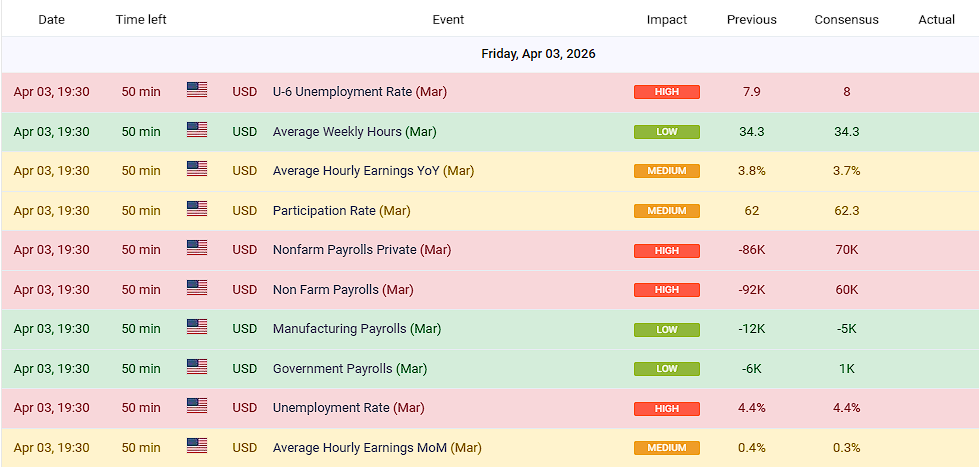Click the Date column header
This screenshot has height=467, width=979.
point(51,19)
